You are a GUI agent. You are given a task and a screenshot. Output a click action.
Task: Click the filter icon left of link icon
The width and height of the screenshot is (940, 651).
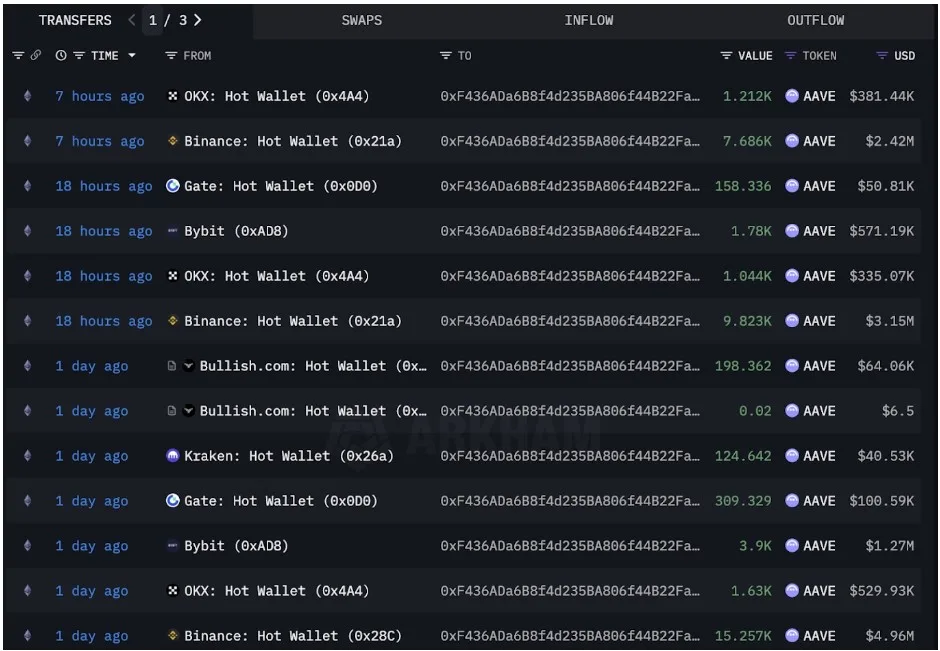click(x=18, y=55)
